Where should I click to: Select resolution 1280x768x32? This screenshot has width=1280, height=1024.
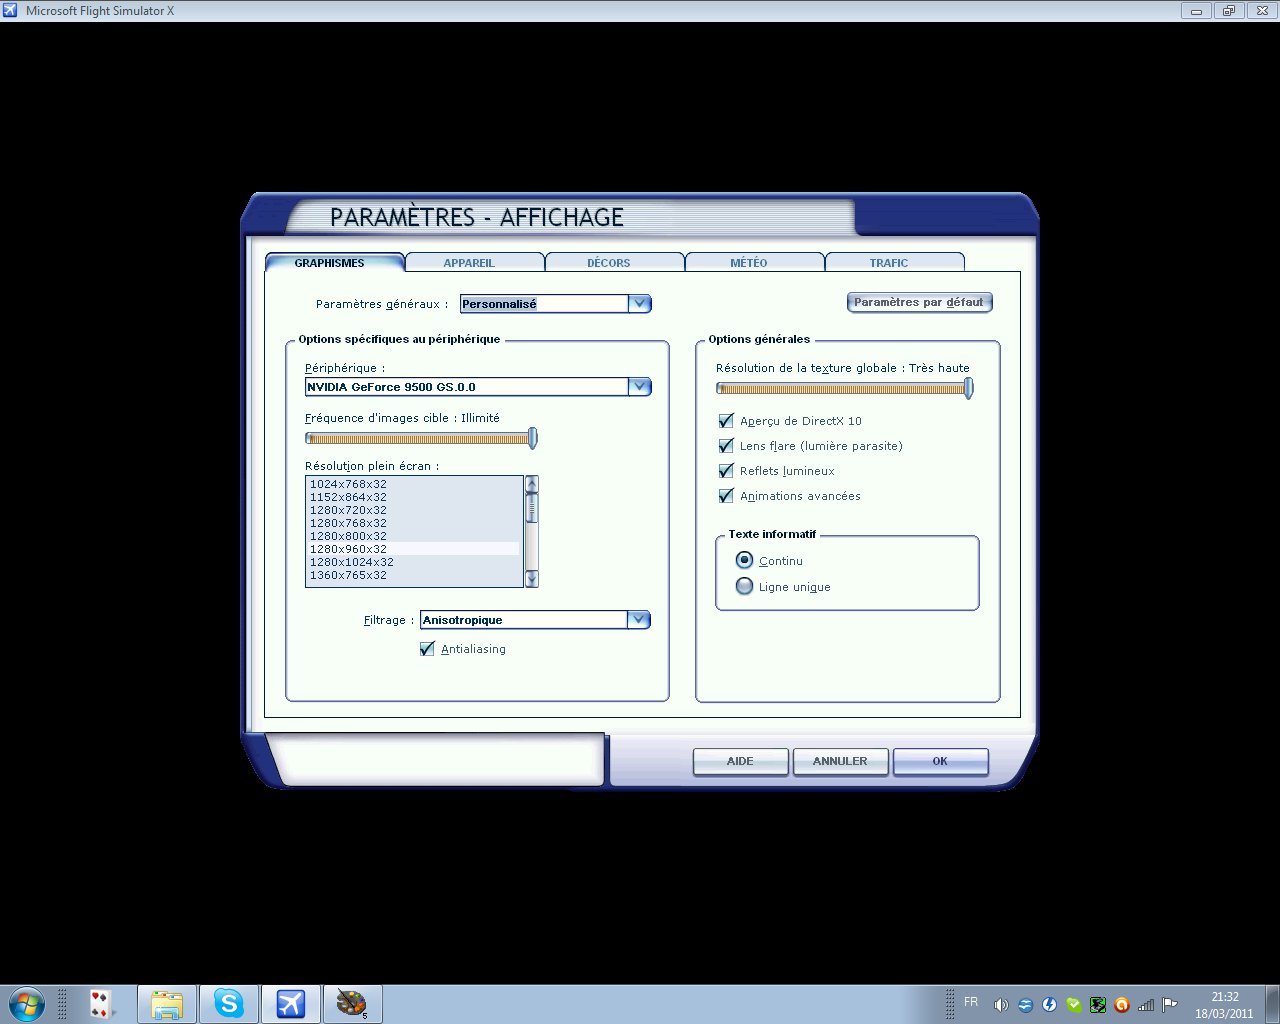[x=414, y=523]
